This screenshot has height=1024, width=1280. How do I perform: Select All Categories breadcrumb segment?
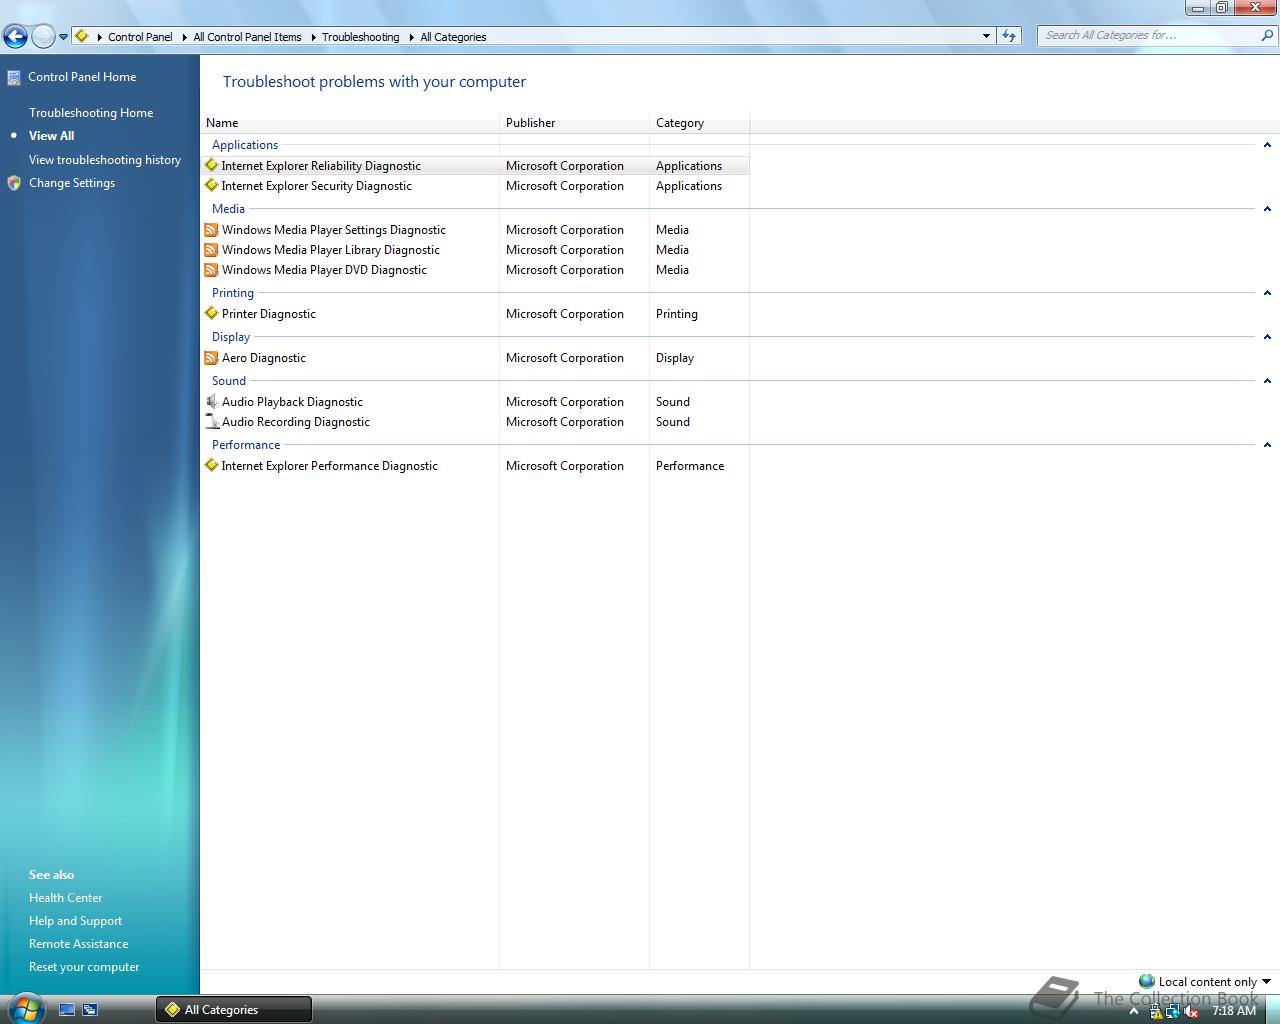click(x=453, y=37)
